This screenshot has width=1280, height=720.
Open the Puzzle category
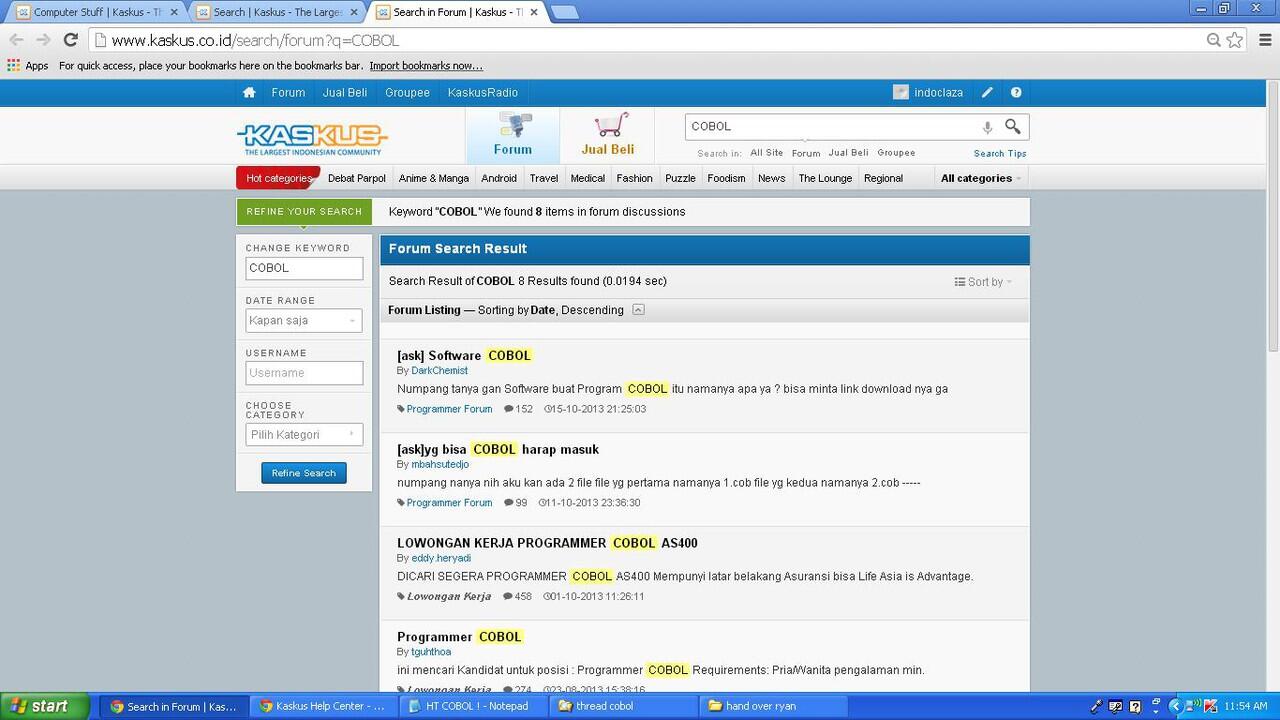pyautogui.click(x=680, y=178)
